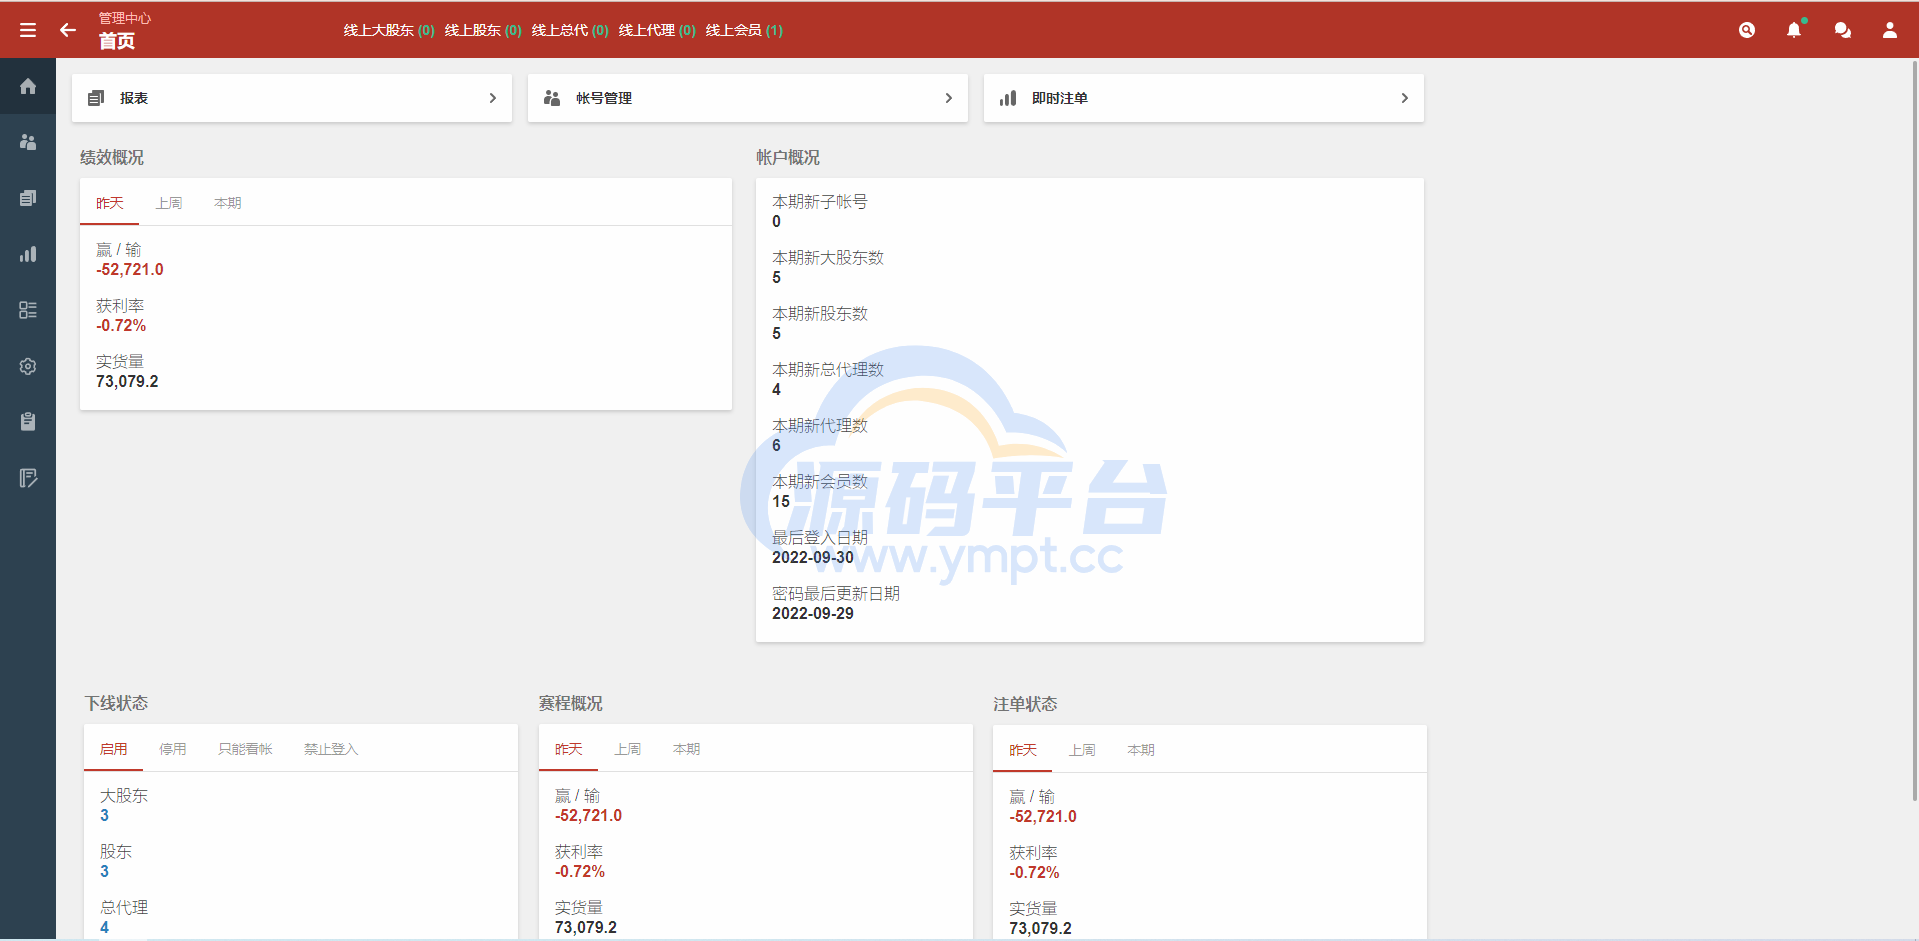This screenshot has height=941, width=1919.
Task: Open the user profile icon
Action: 1890,30
